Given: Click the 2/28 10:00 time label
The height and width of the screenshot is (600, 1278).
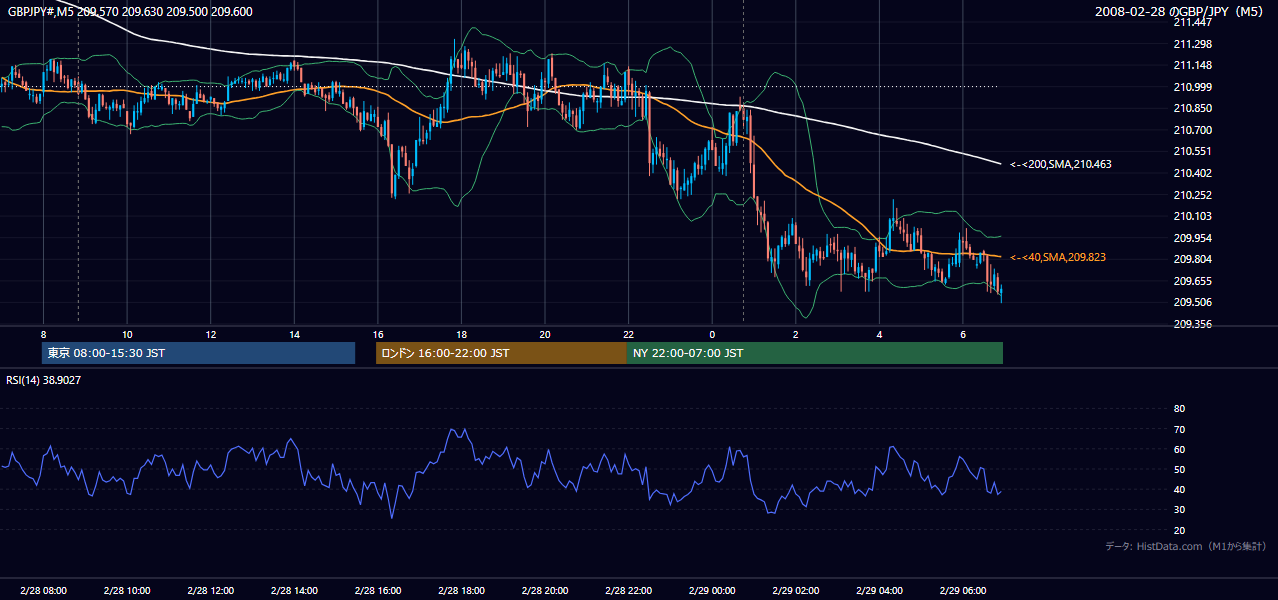Looking at the screenshot, I should click(127, 591).
